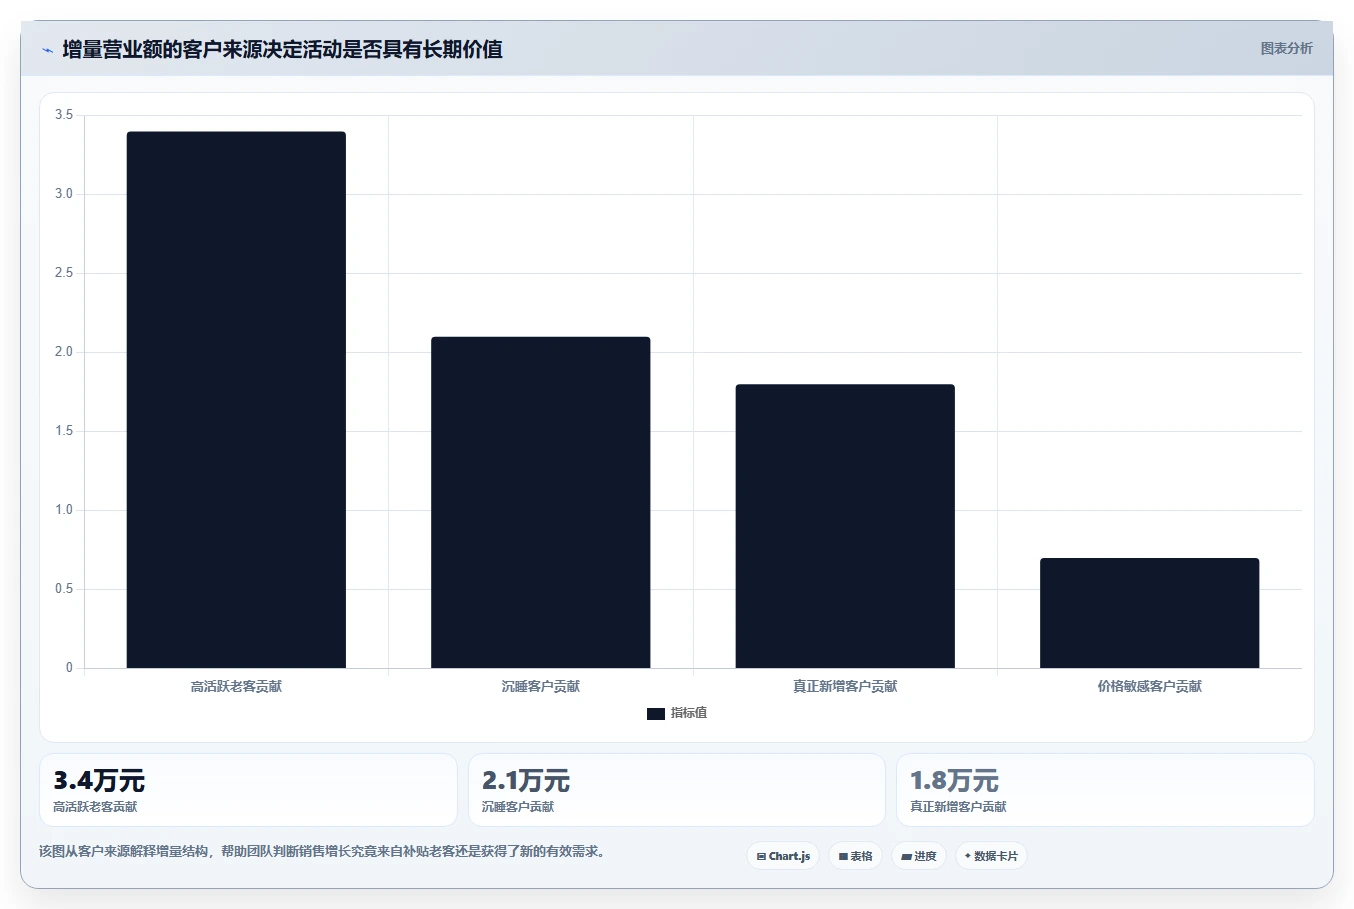Click the 真正新增客户贡献 bar in chart
Viewport: 1354px width, 909px height.
(845, 526)
